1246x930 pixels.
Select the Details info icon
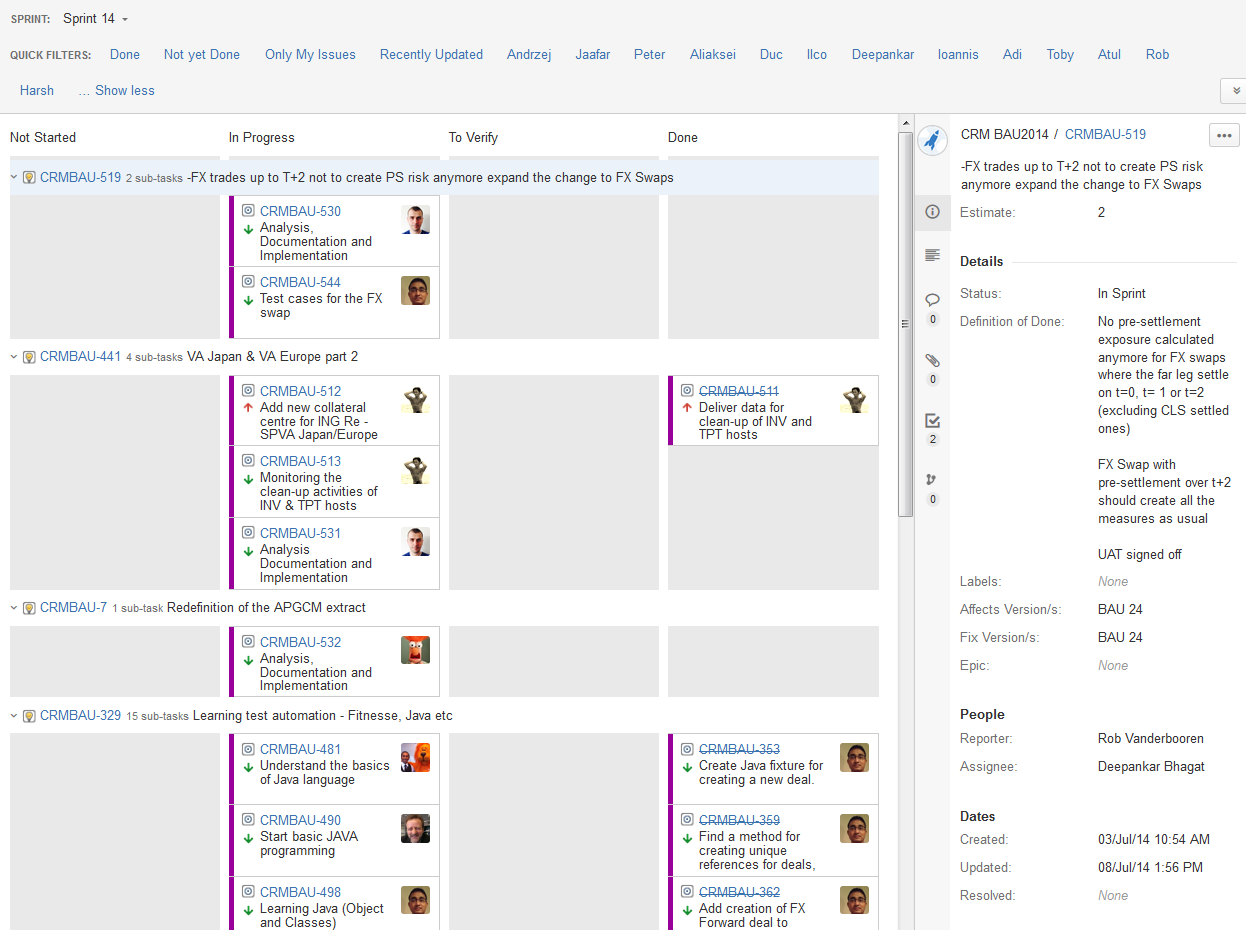click(932, 212)
